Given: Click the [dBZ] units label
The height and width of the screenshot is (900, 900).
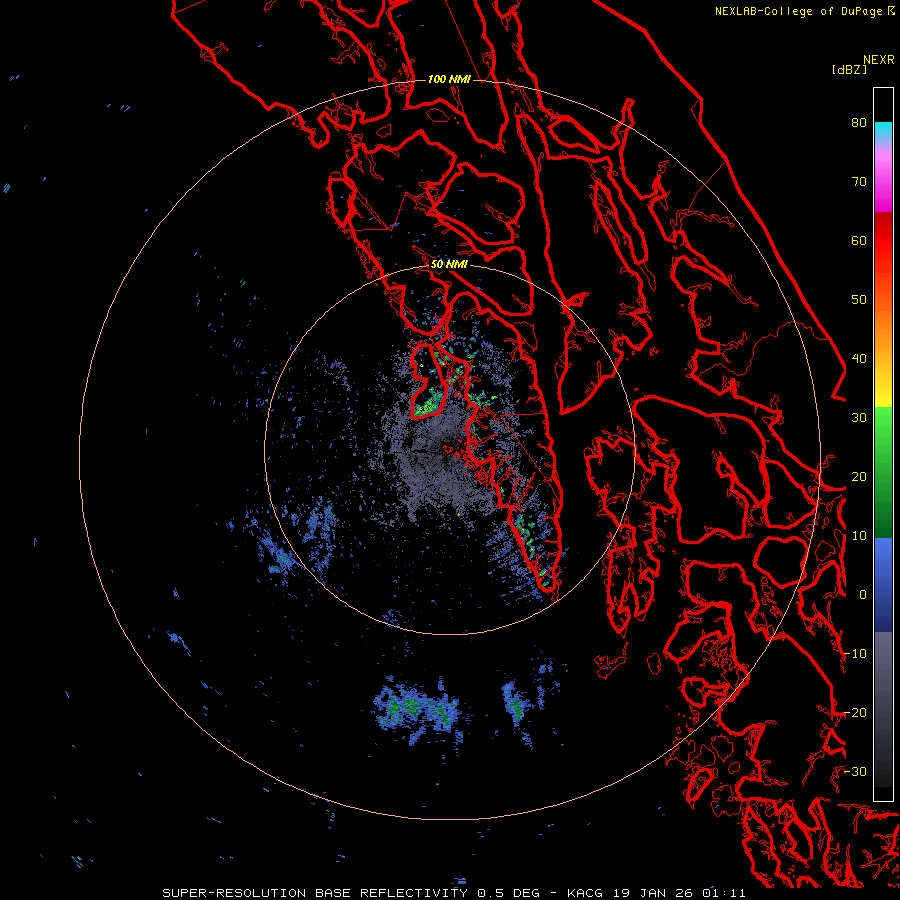Looking at the screenshot, I should tap(849, 69).
